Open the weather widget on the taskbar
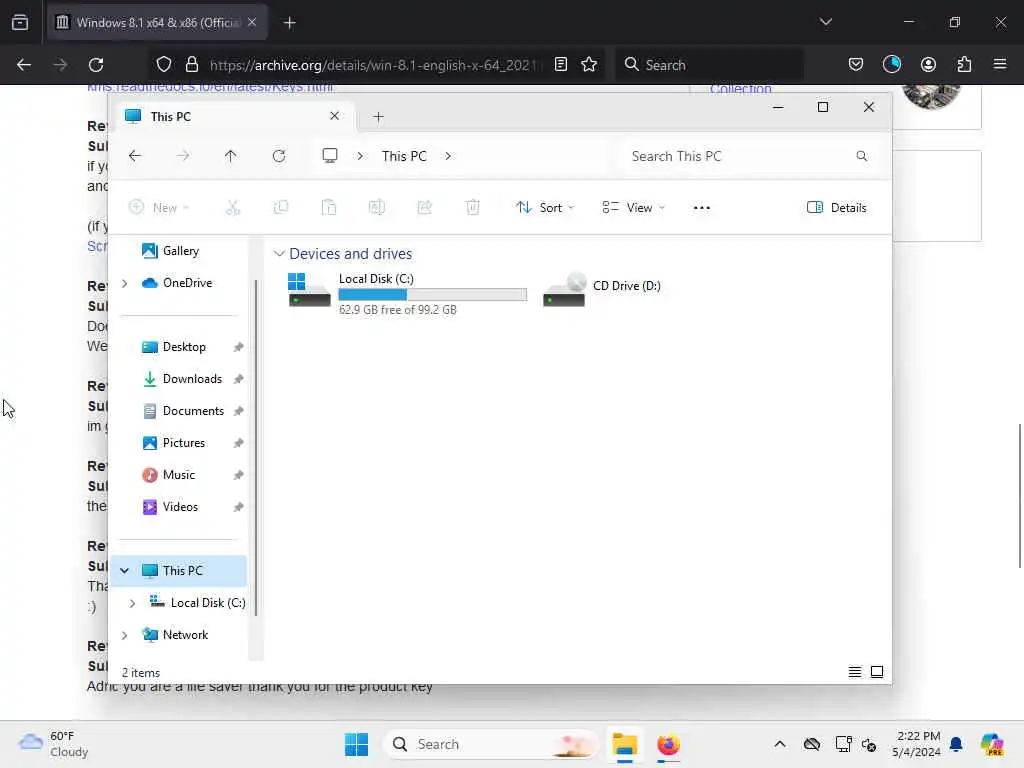Viewport: 1024px width, 768px height. pos(54,744)
